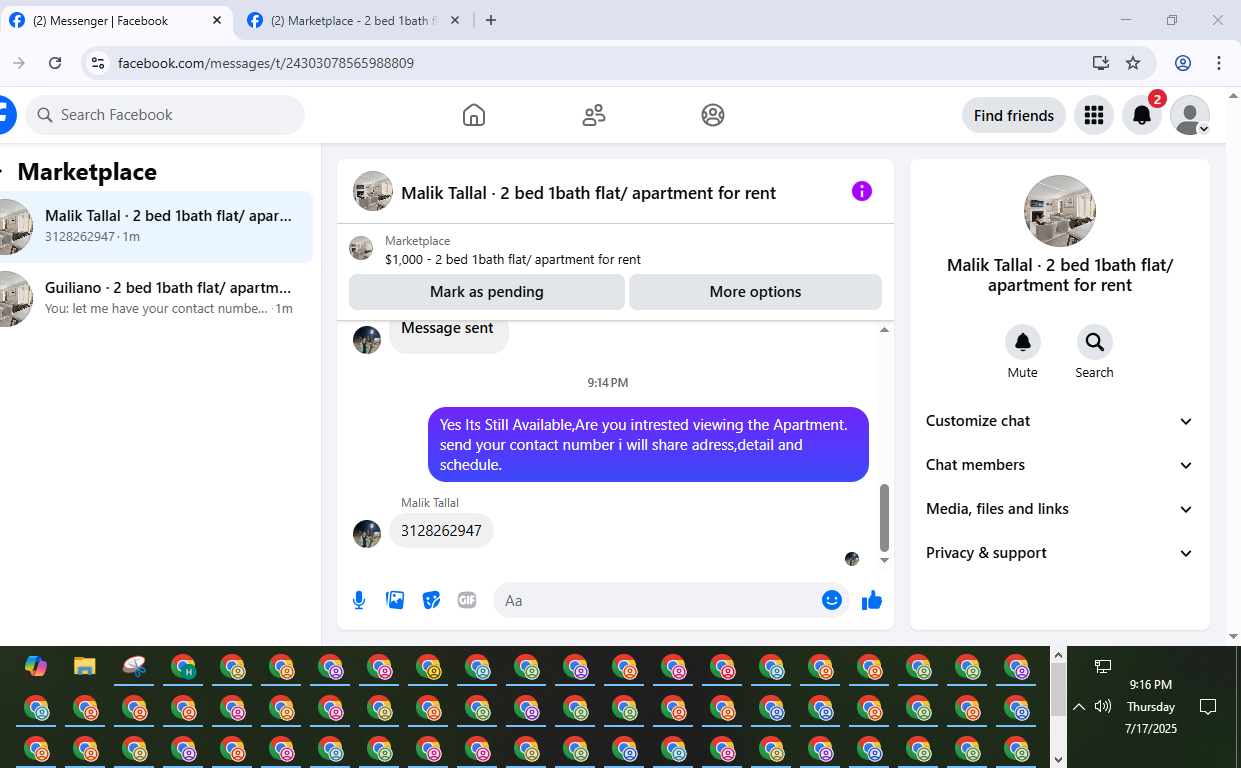Open the Malik Tallal conversation in list
1241x768 pixels.
pos(155,227)
